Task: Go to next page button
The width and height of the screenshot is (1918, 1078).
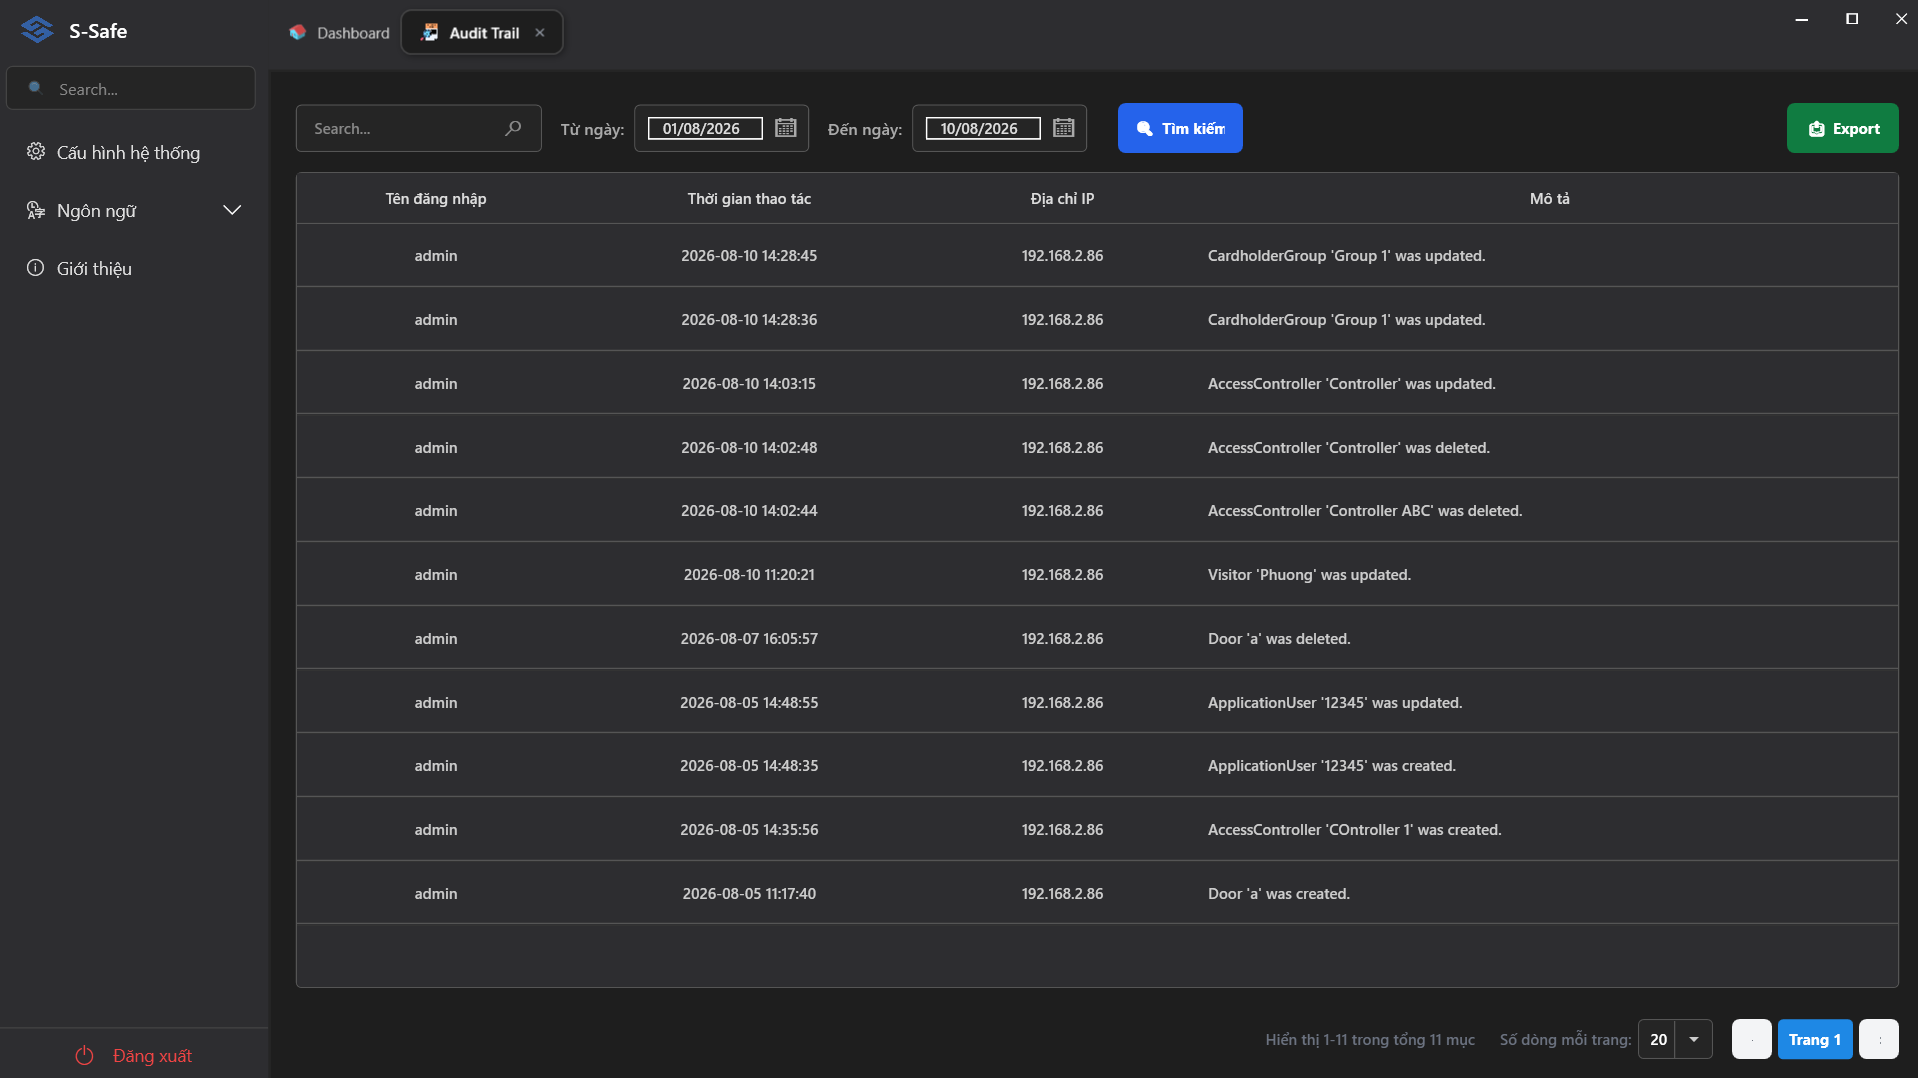Action: click(x=1879, y=1040)
